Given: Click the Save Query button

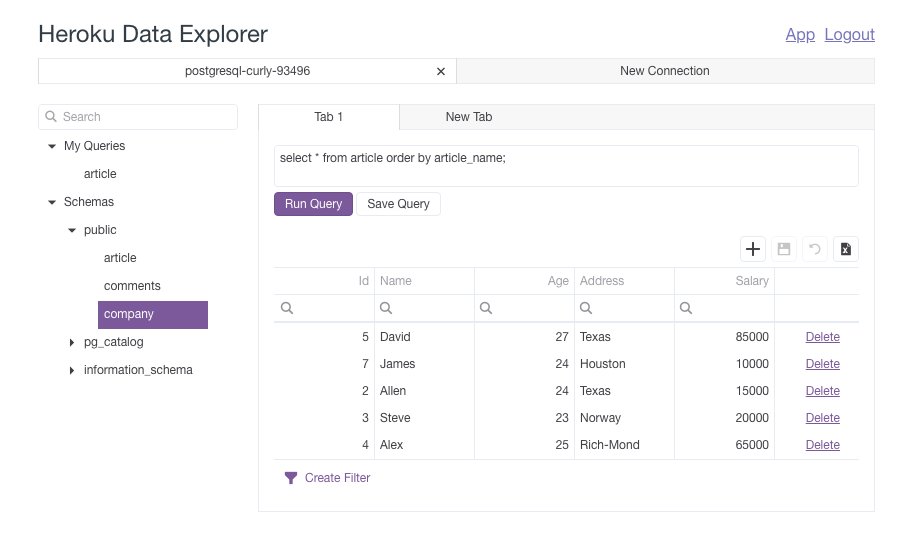Looking at the screenshot, I should click(x=398, y=204).
